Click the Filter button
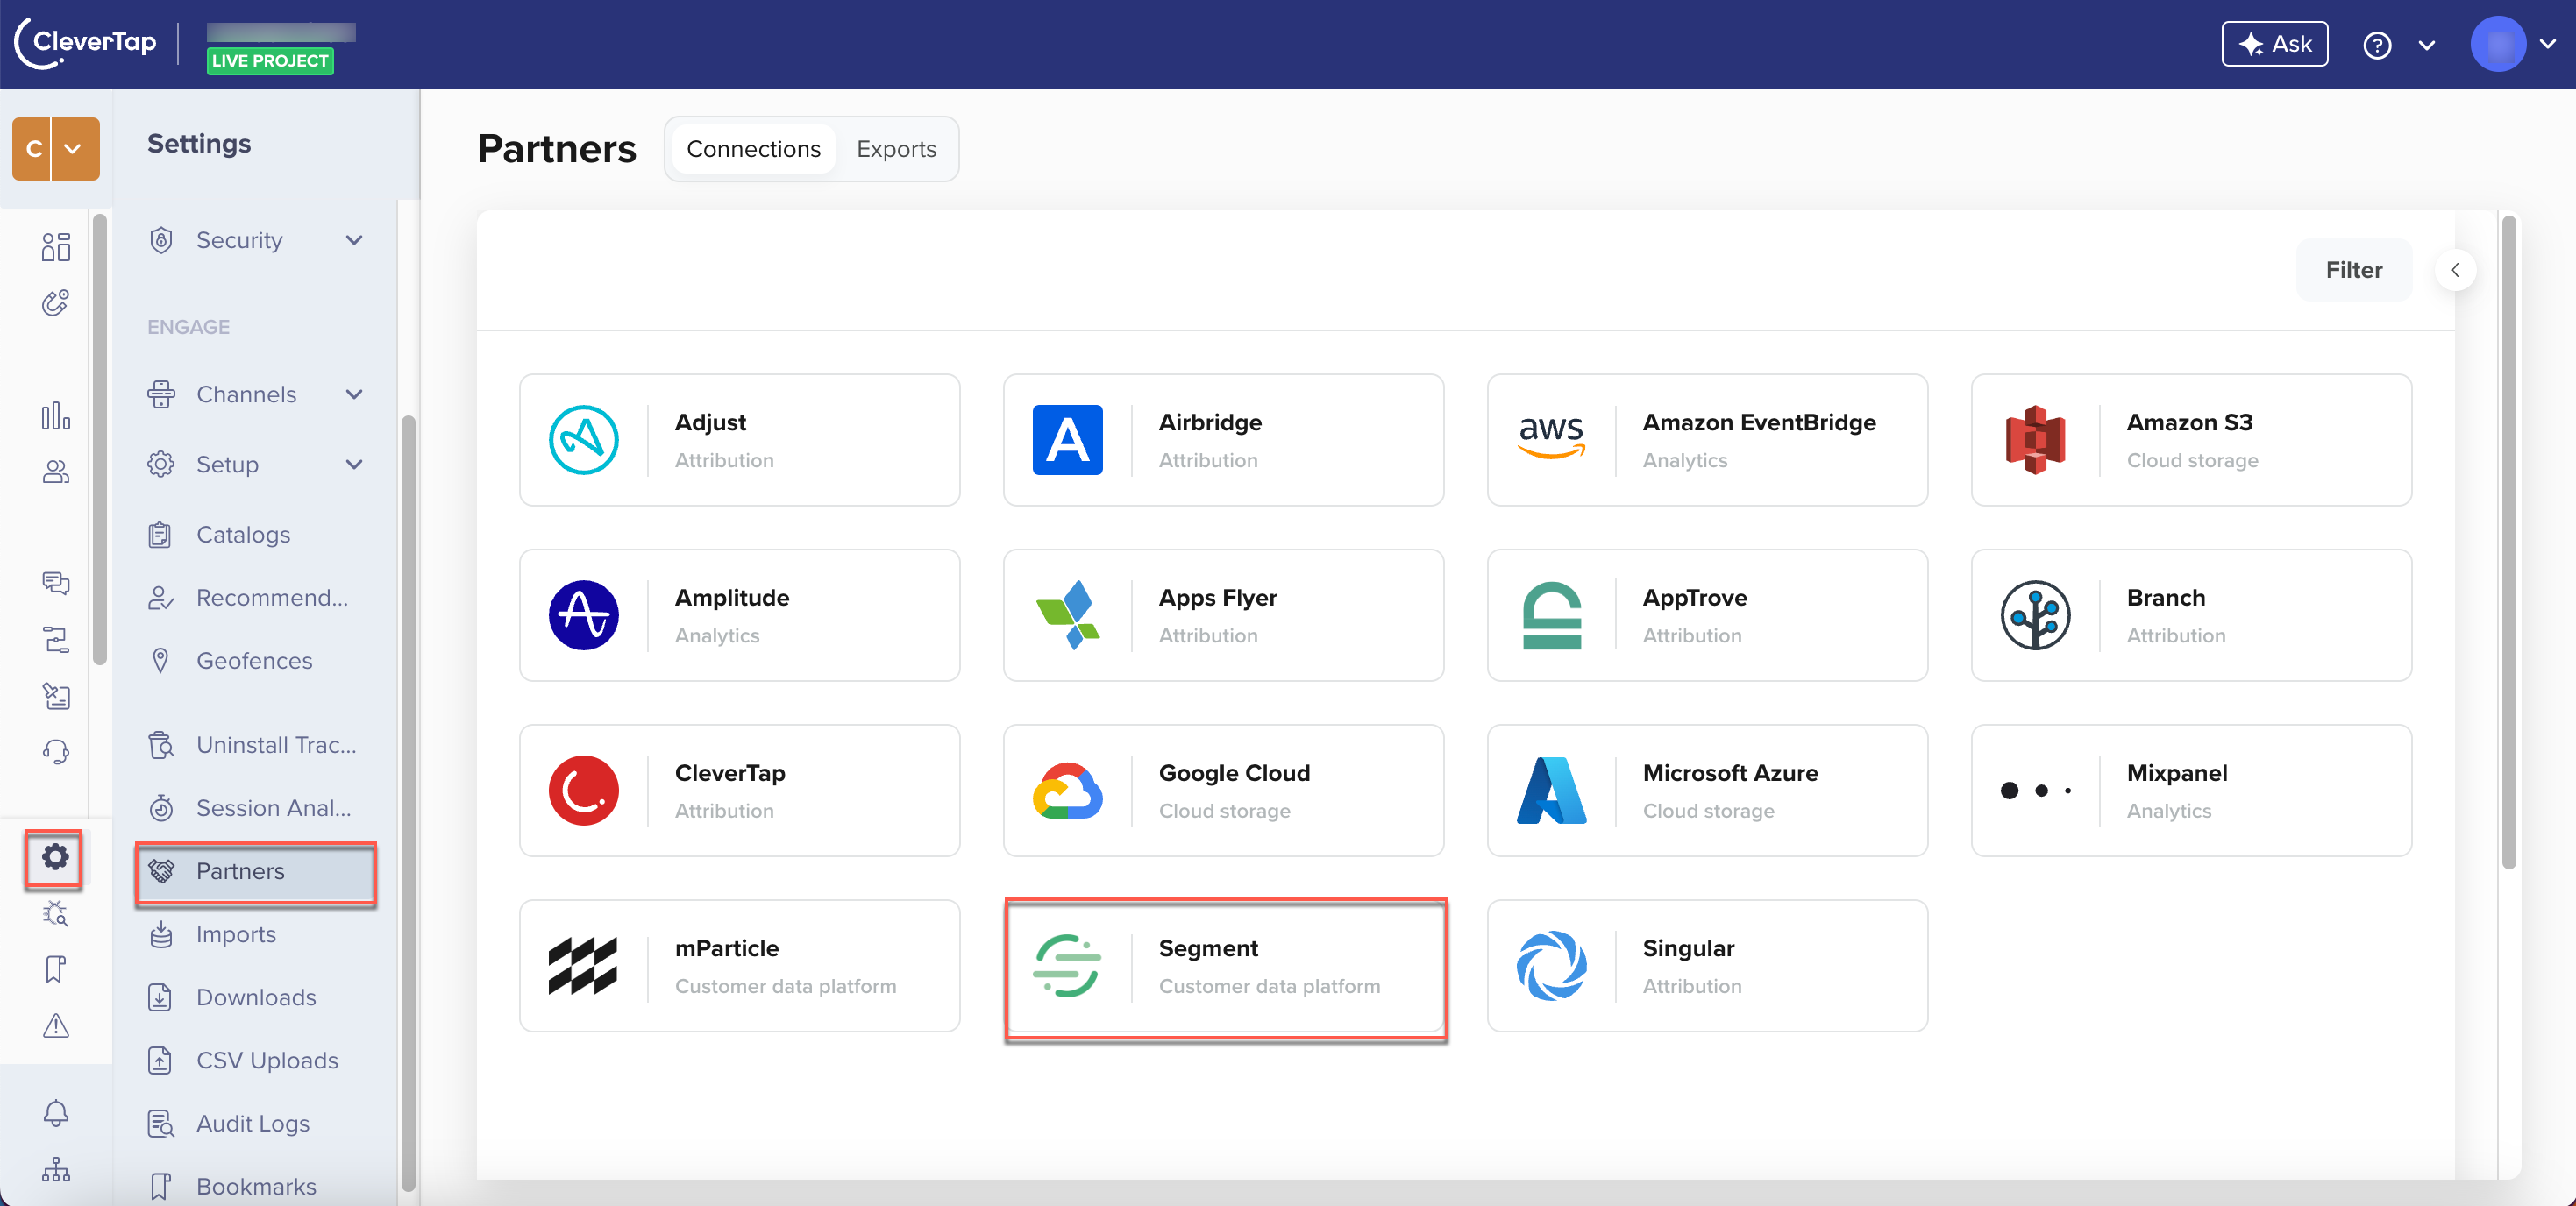Image resolution: width=2576 pixels, height=1206 pixels. [x=2353, y=270]
